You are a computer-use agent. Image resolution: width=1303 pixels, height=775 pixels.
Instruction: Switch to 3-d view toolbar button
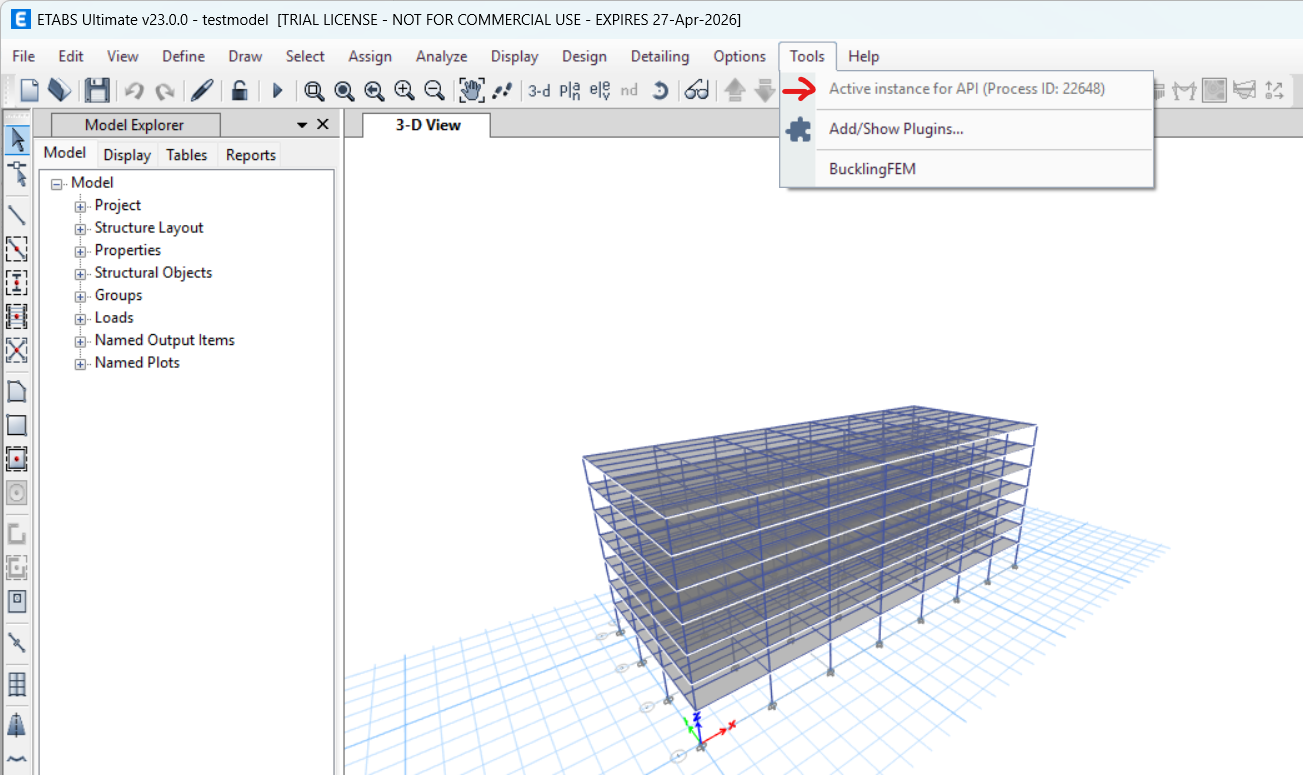coord(539,91)
